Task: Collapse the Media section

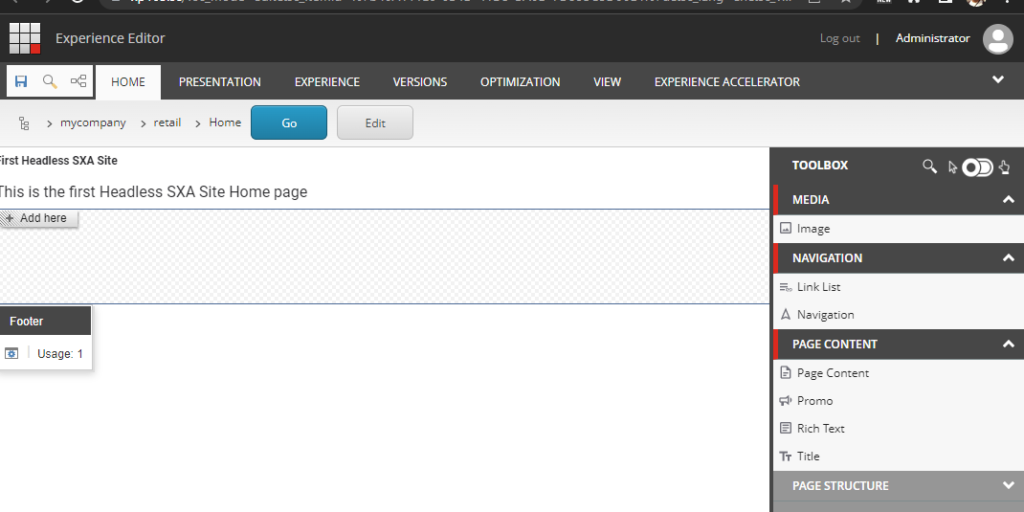Action: coord(1008,200)
